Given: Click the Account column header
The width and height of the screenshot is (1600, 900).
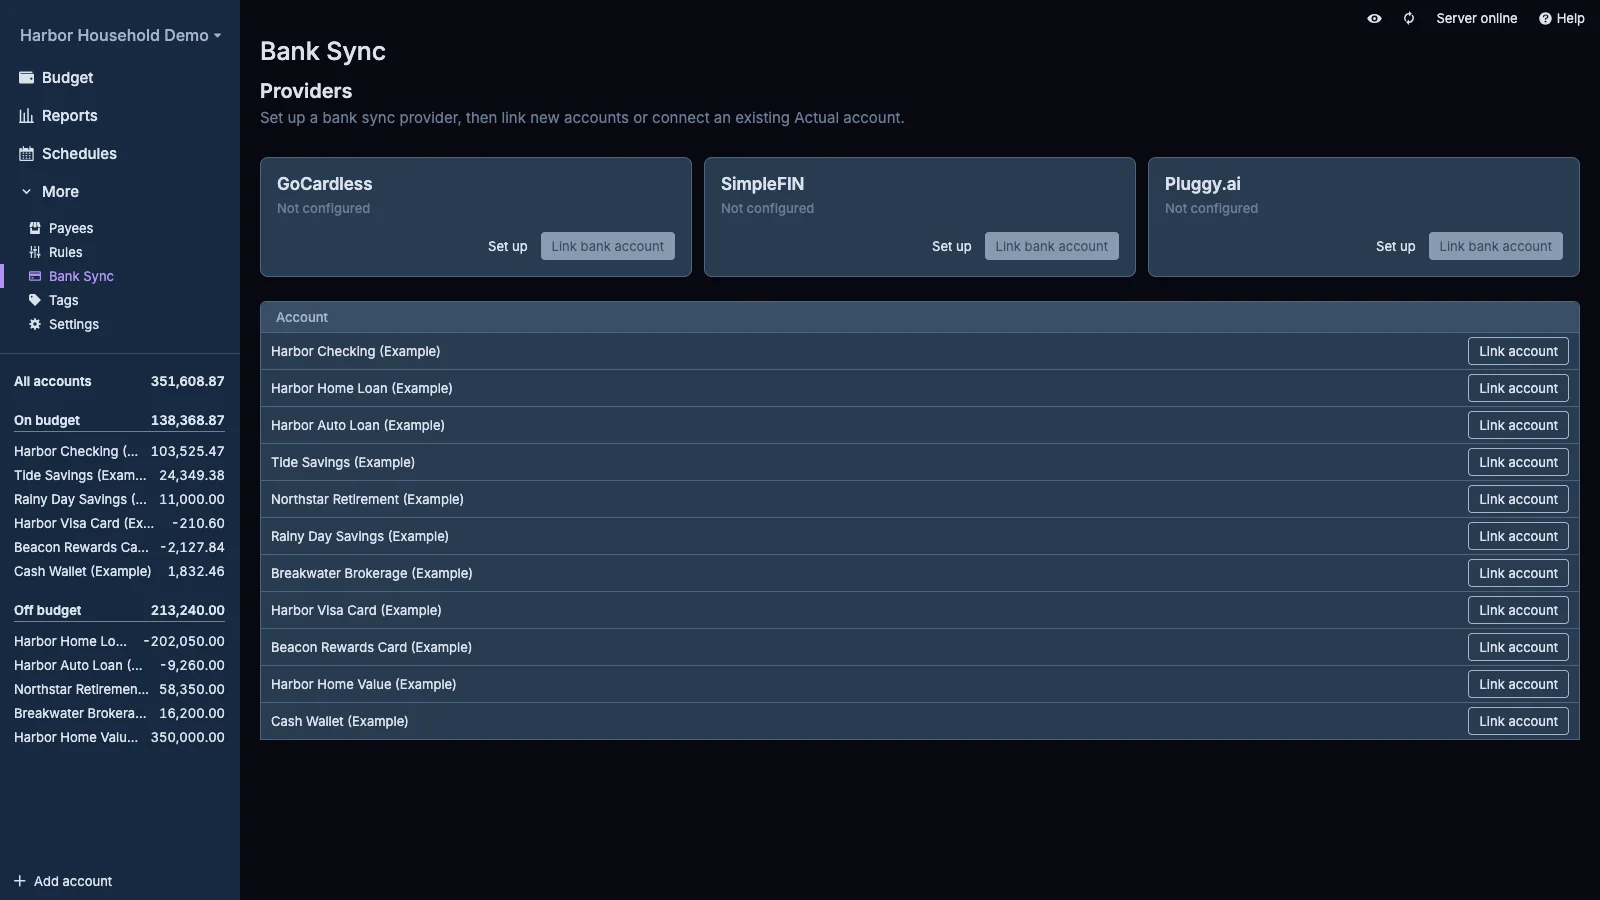Looking at the screenshot, I should pos(302,317).
